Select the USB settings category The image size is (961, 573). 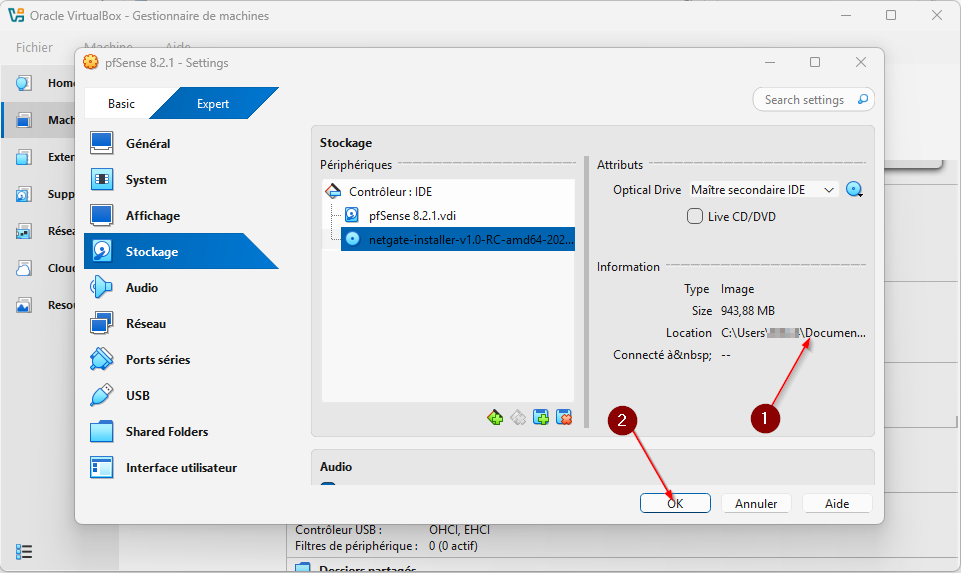coord(137,396)
